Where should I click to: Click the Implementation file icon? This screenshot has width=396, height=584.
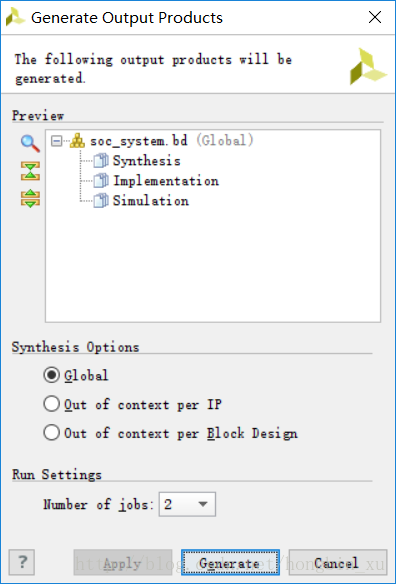pyautogui.click(x=101, y=181)
